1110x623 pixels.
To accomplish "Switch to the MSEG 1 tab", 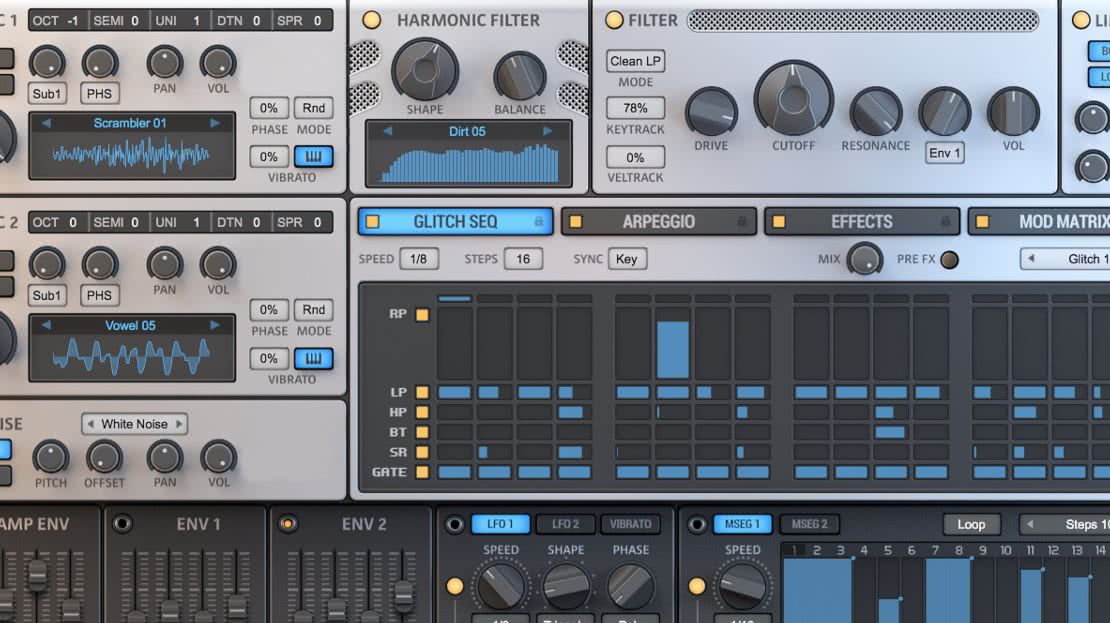I will point(742,524).
